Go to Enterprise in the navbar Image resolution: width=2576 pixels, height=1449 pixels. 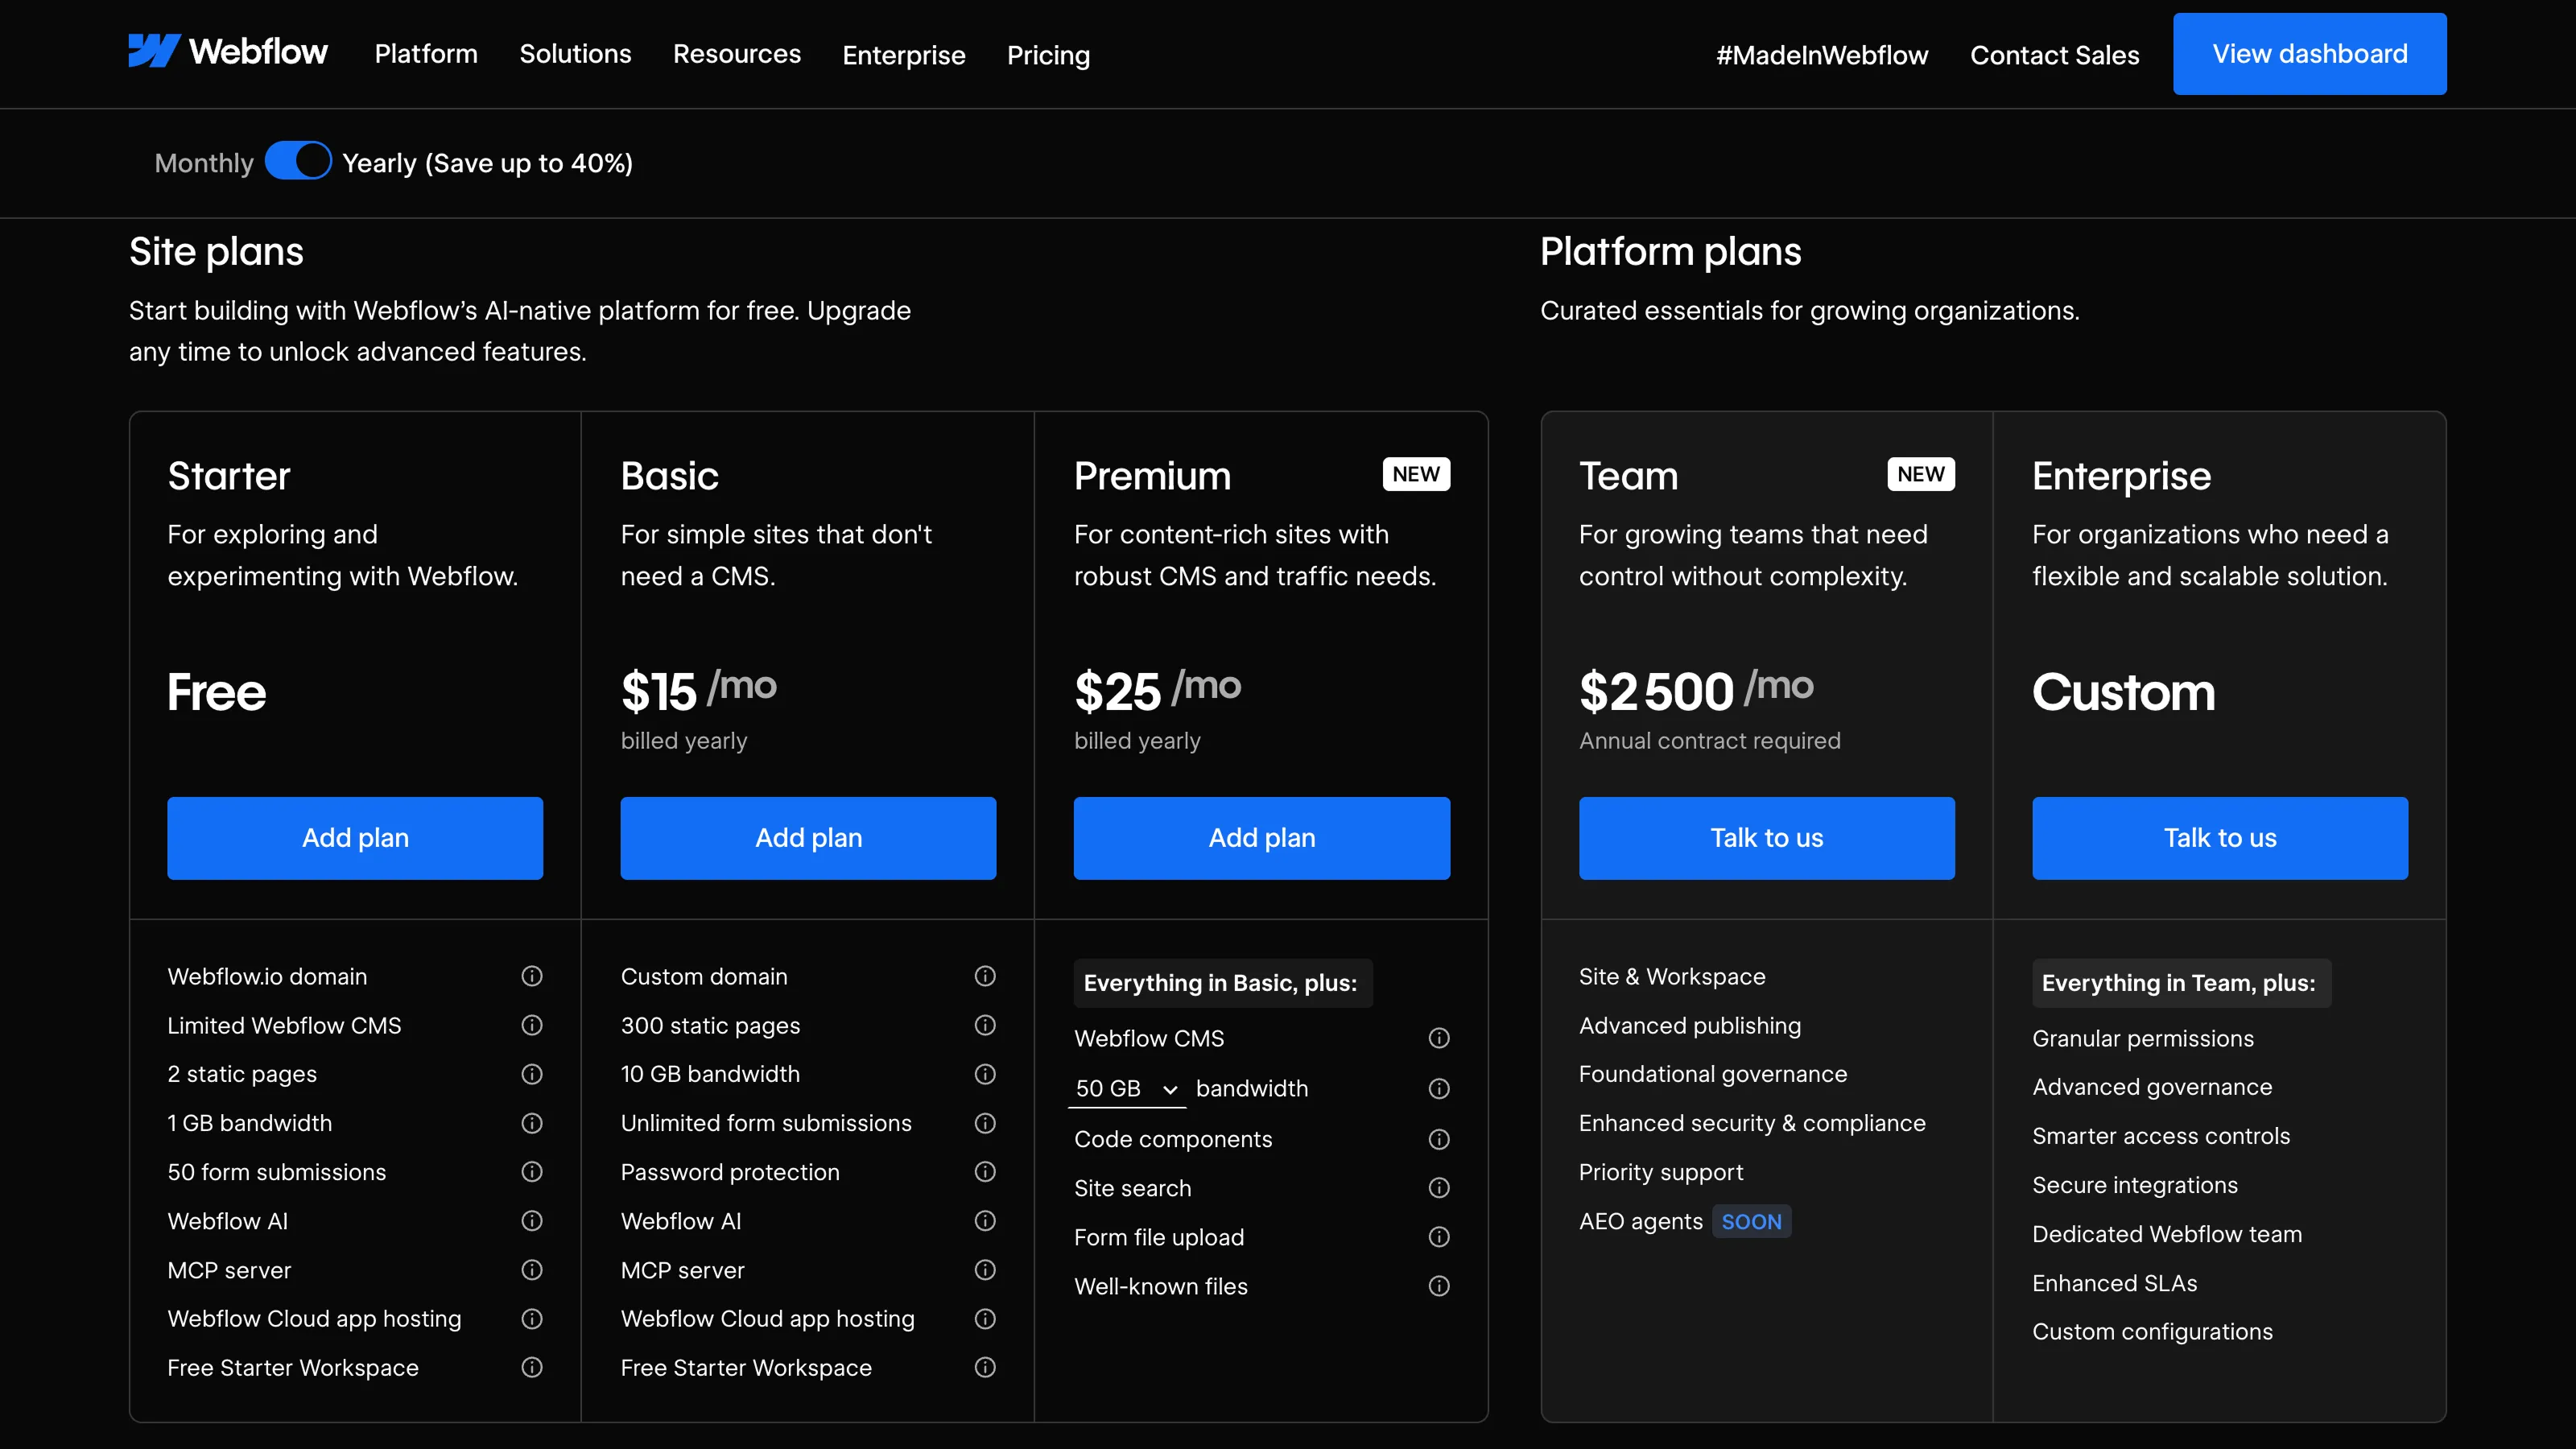(904, 55)
